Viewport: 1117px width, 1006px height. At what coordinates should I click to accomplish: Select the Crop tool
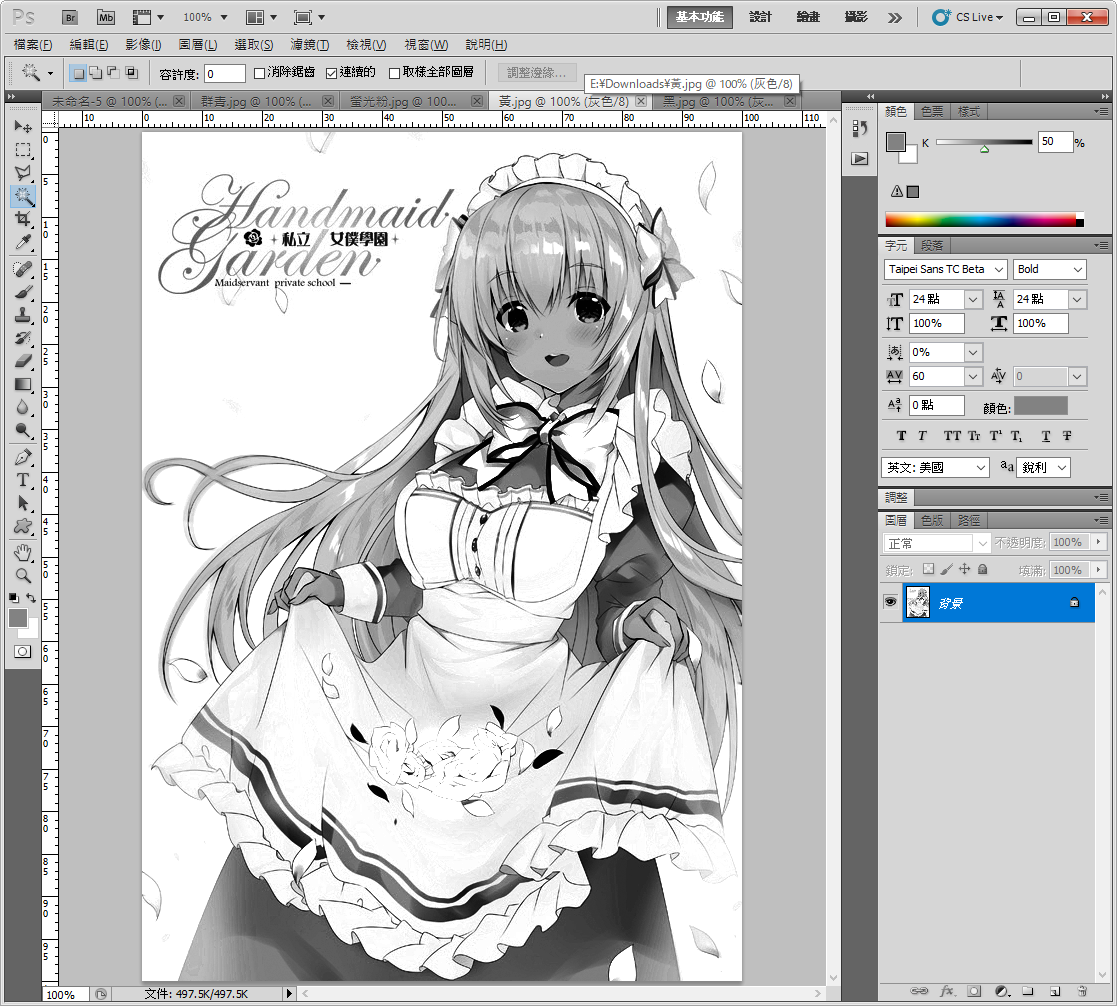pyautogui.click(x=23, y=219)
